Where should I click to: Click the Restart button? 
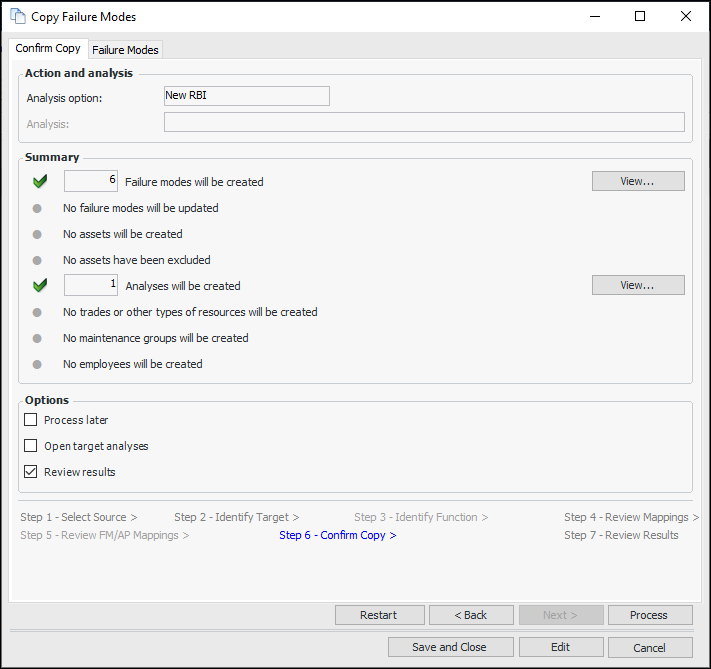coord(380,615)
